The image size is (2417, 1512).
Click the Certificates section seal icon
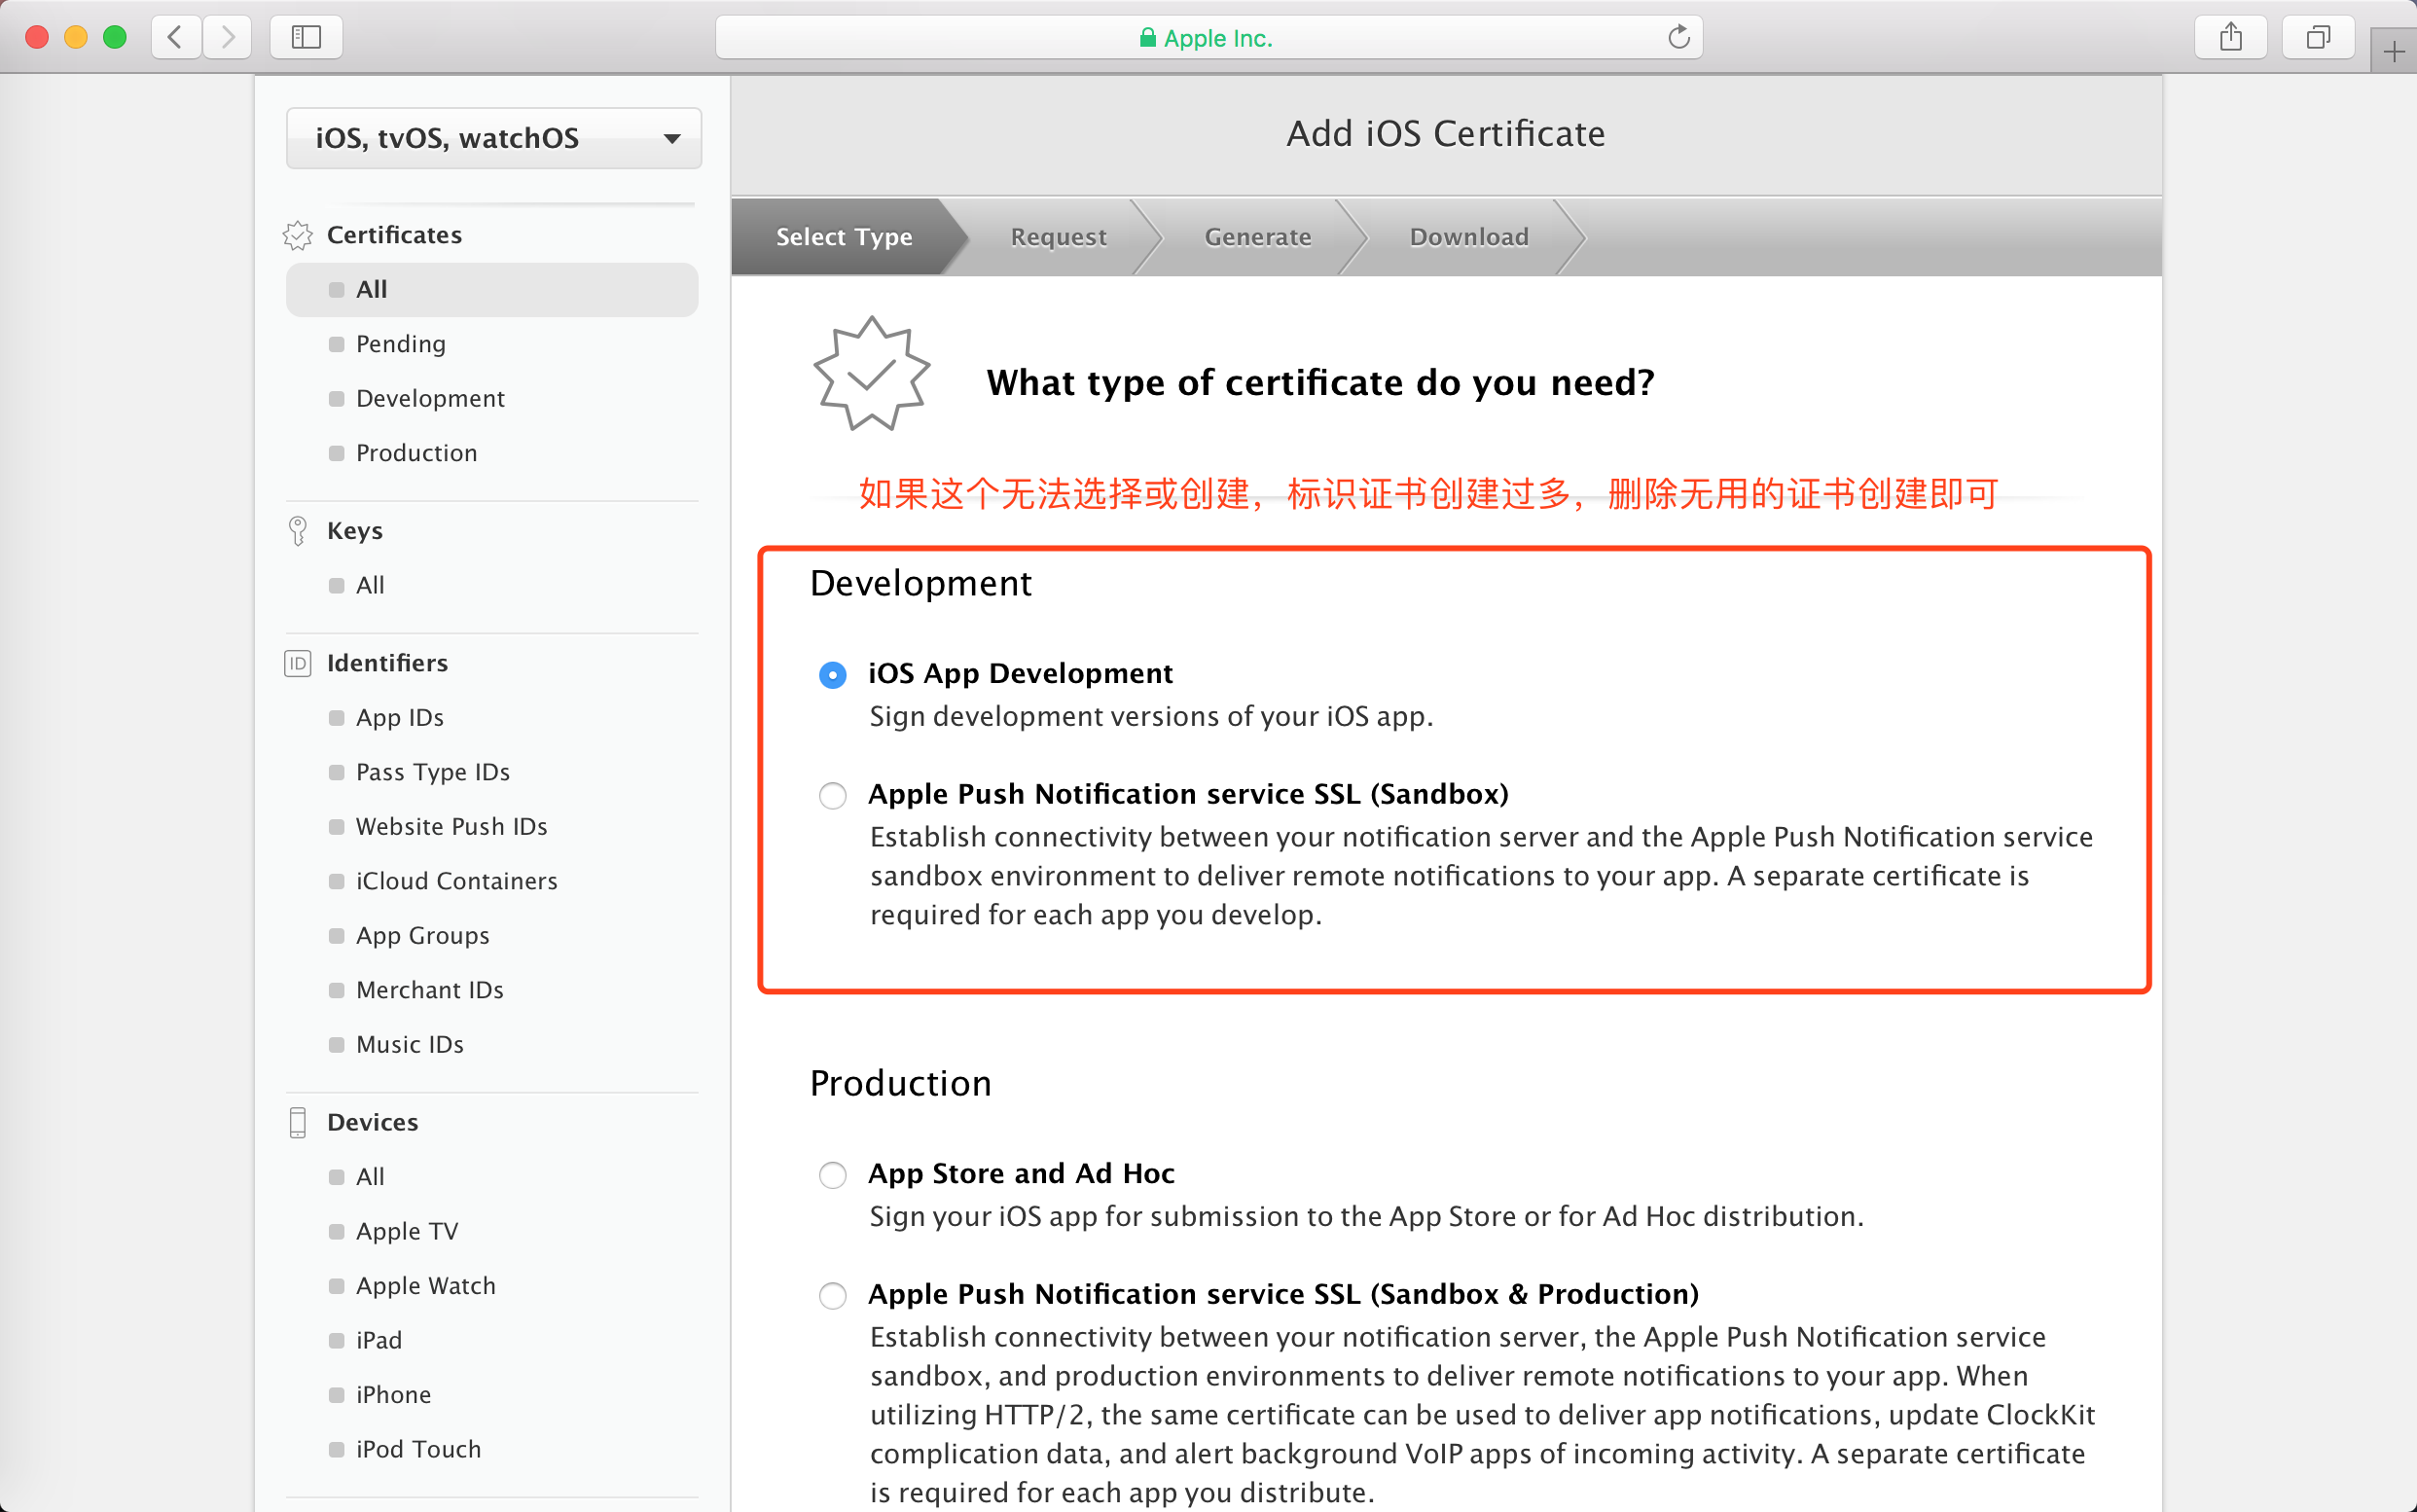[x=298, y=235]
